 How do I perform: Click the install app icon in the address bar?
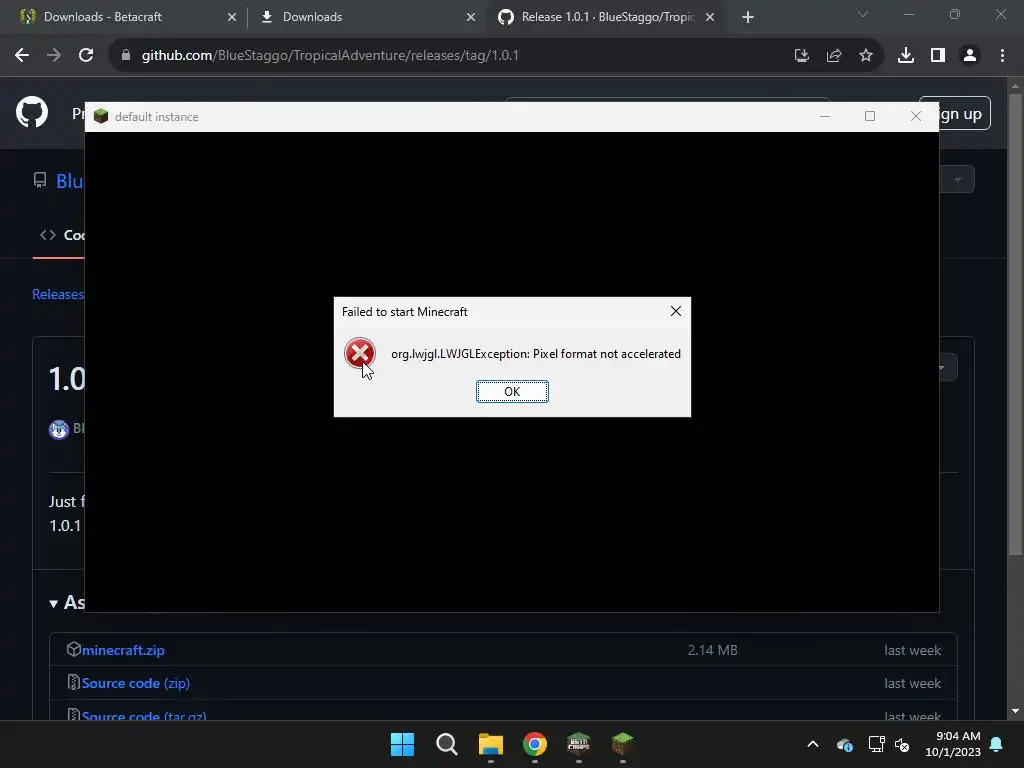pyautogui.click(x=801, y=56)
